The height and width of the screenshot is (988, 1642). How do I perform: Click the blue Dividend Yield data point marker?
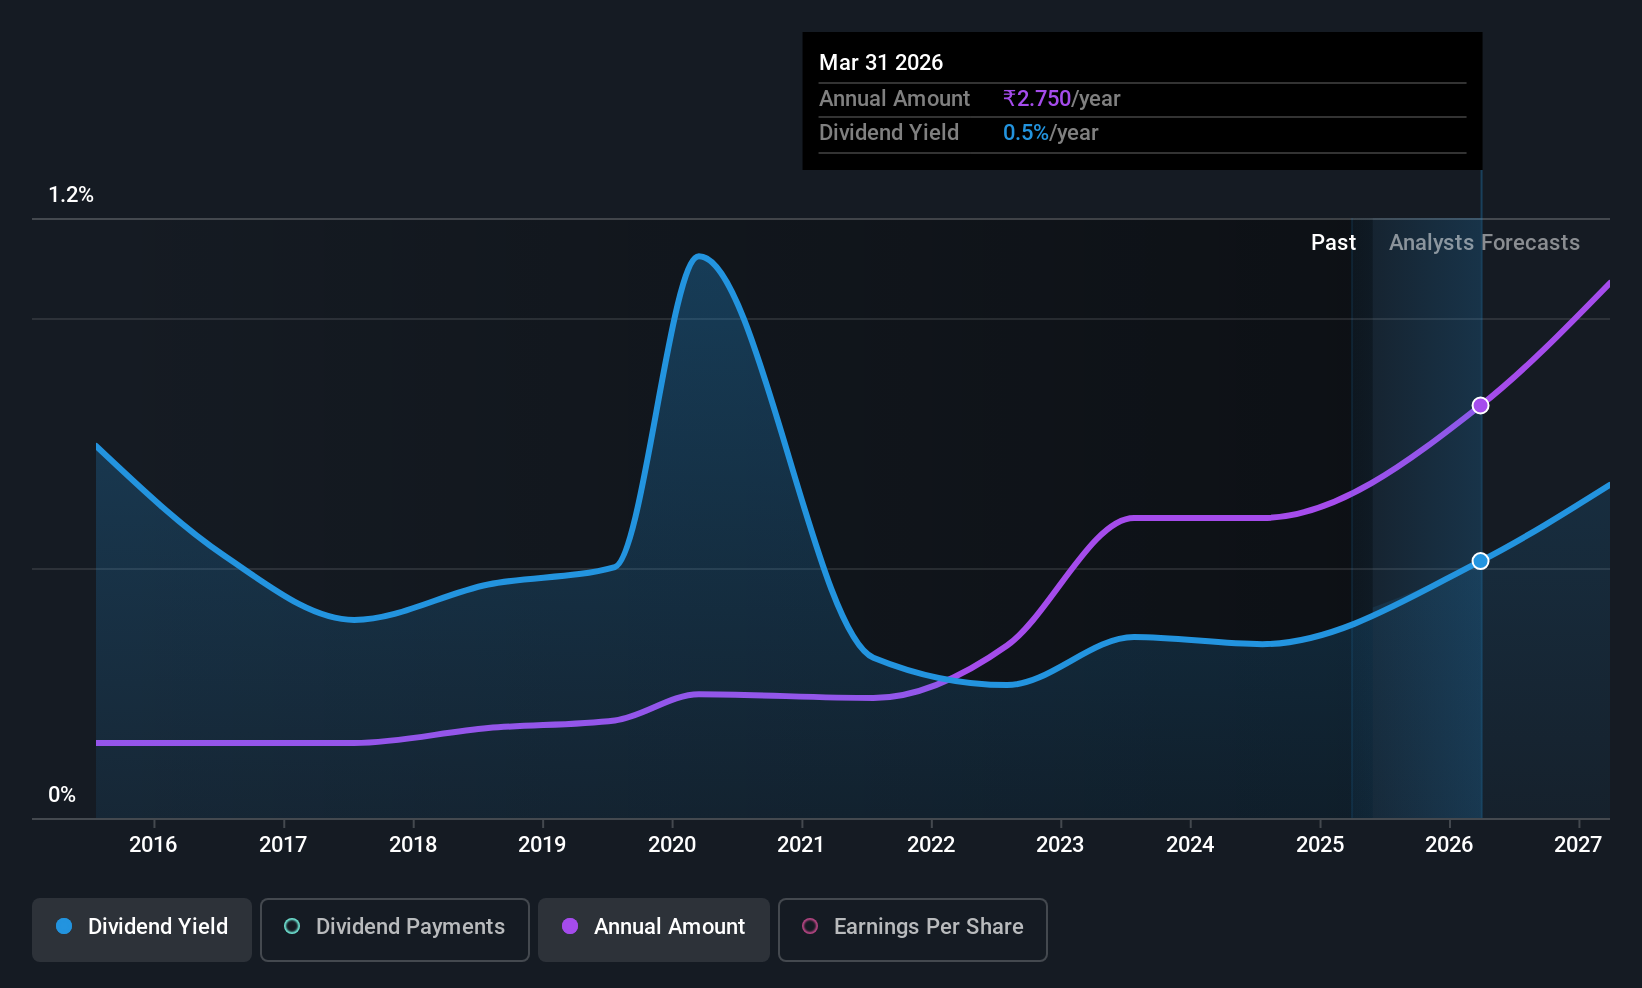click(1480, 561)
